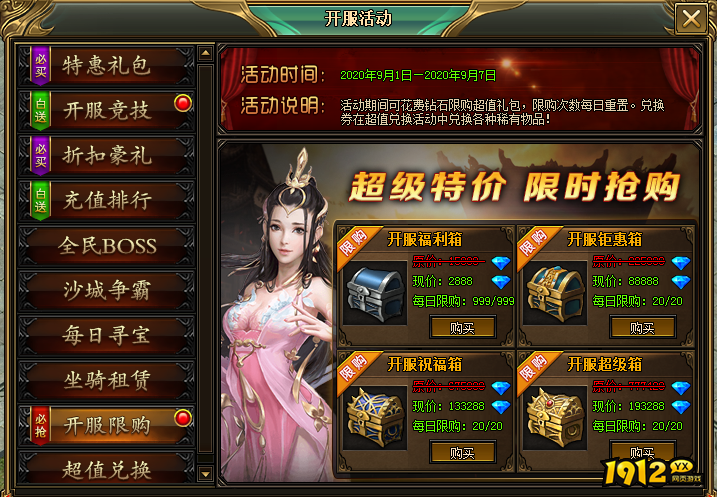Click the red notification dot on 开服限购
The width and height of the screenshot is (717, 497).
coord(183,418)
